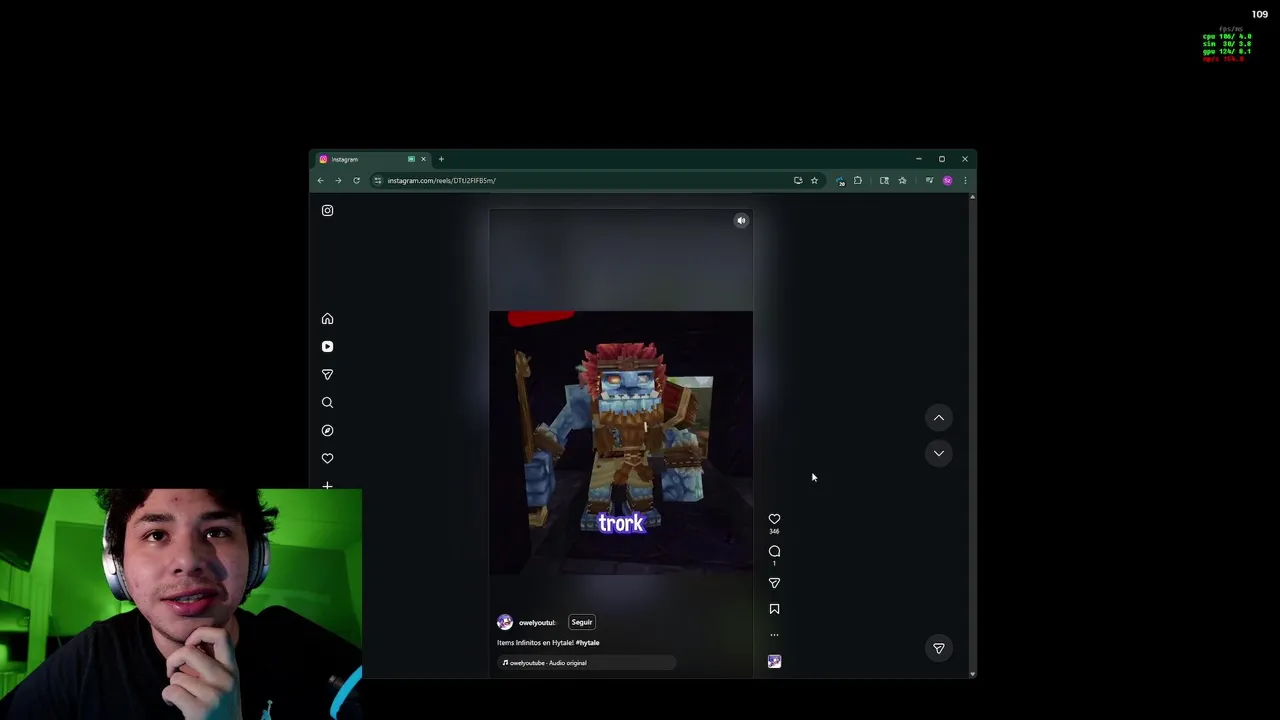Open a new browser tab
Screen dimensions: 1280x720
tap(441, 159)
